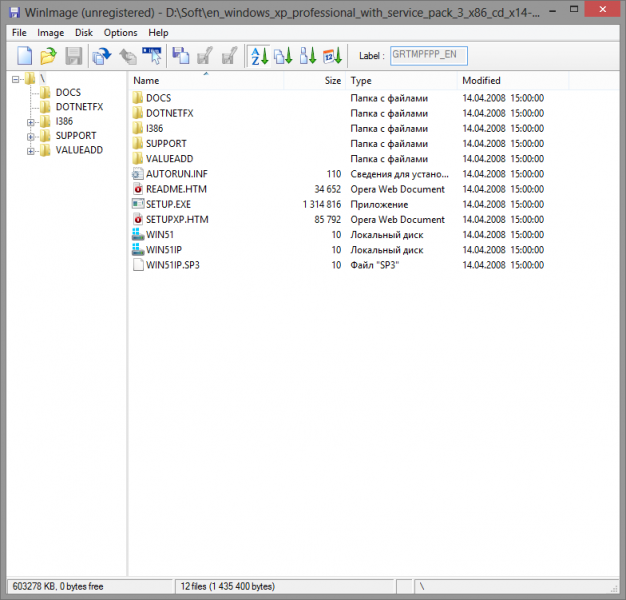Collapse the root folder tree node

(x=15, y=79)
